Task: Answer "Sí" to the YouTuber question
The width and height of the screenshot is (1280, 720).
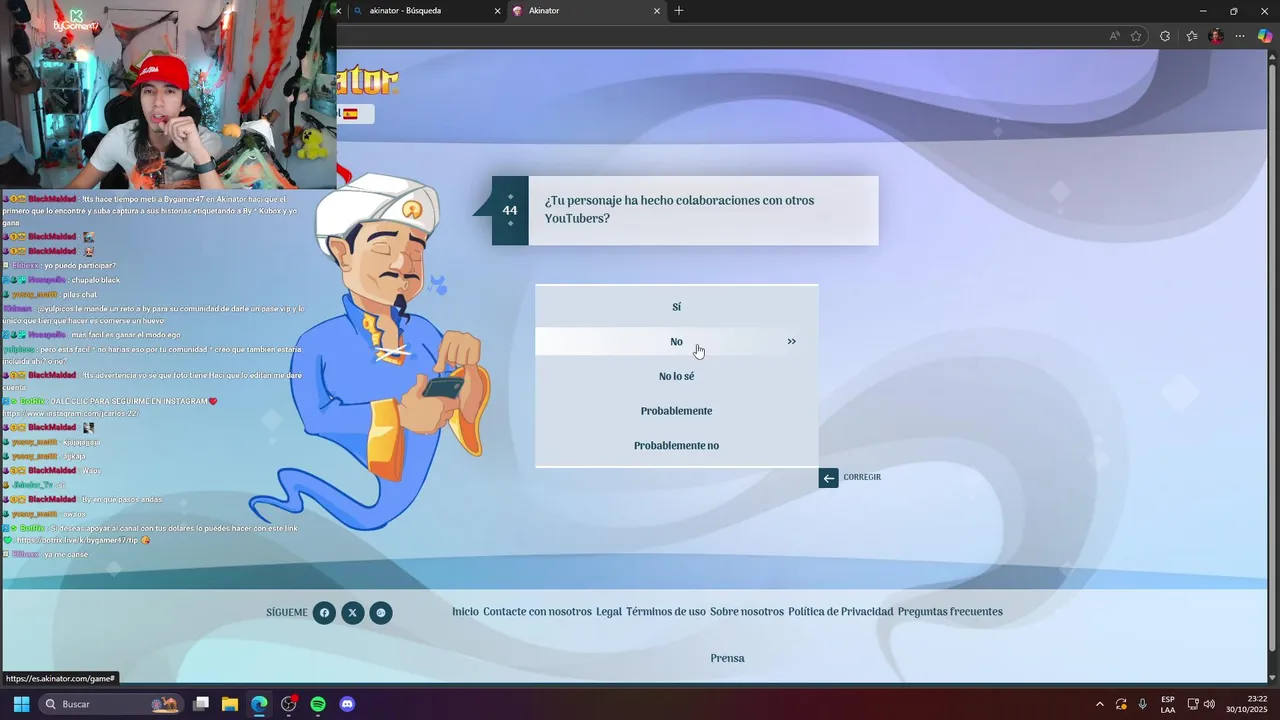Action: pyautogui.click(x=676, y=307)
